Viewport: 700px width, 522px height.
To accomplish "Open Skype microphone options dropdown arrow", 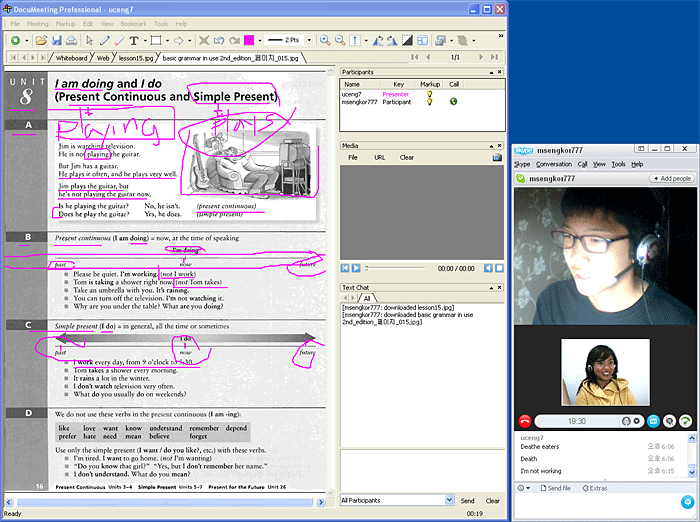I will [637, 421].
